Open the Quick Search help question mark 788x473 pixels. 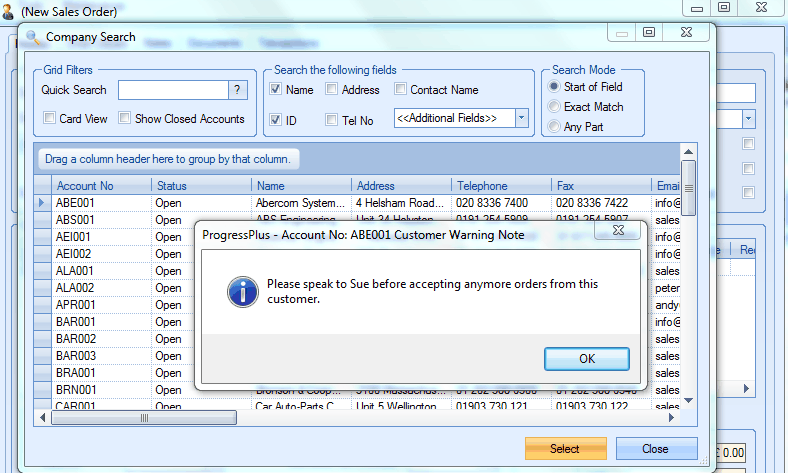pyautogui.click(x=237, y=90)
